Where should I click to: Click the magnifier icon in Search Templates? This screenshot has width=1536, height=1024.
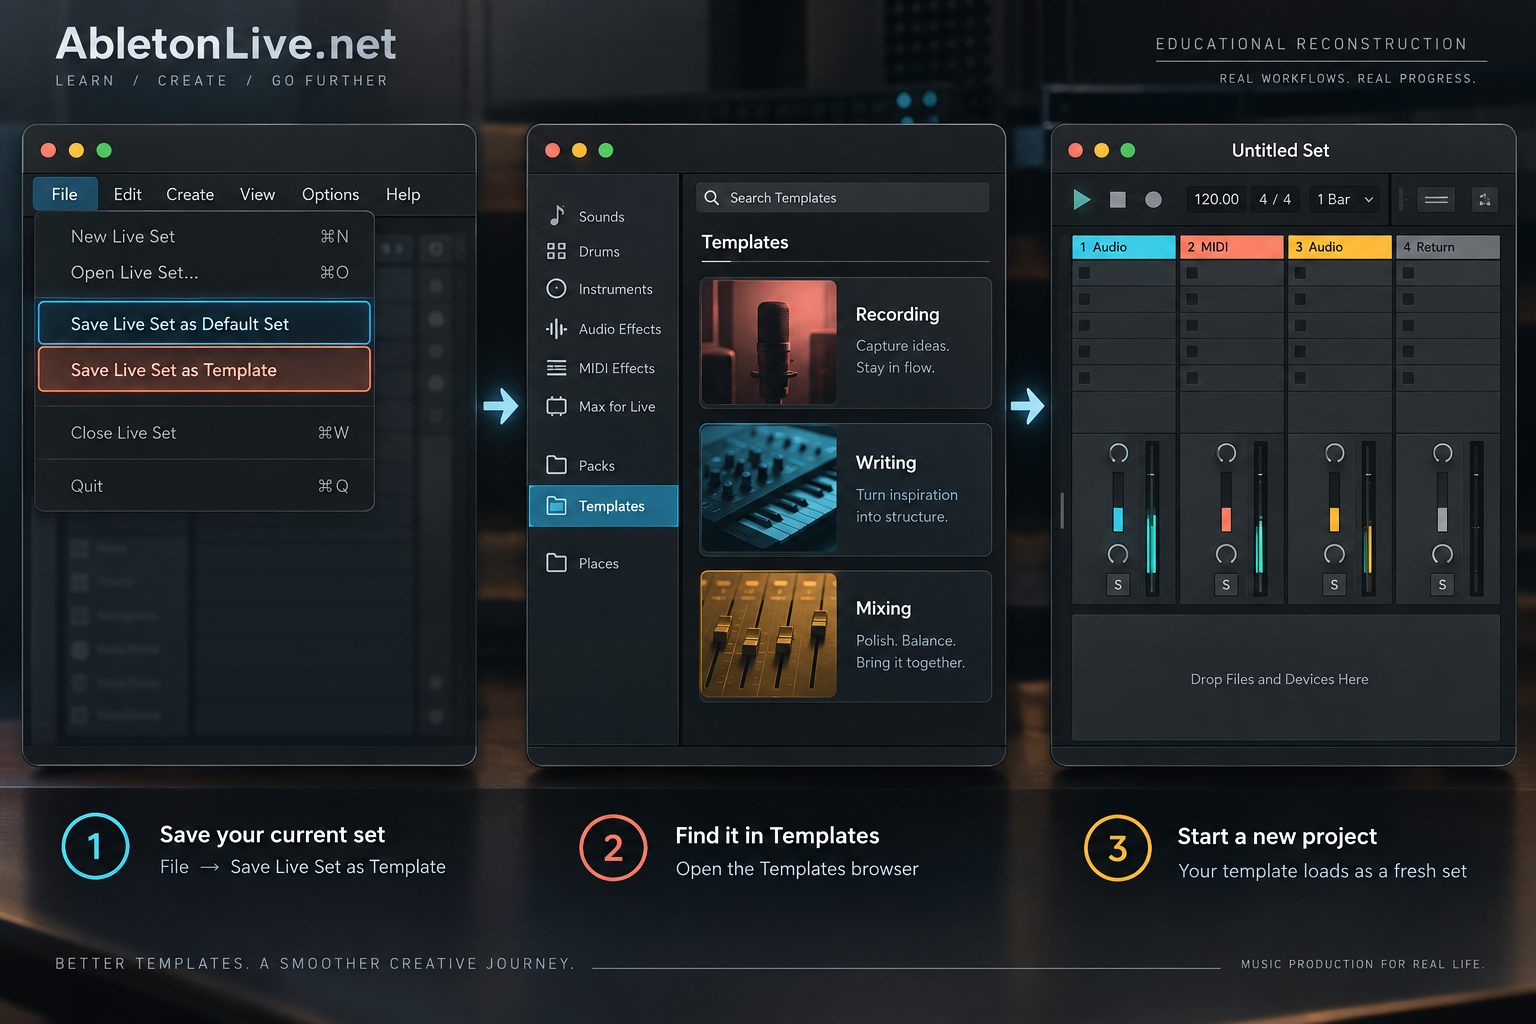tap(712, 198)
